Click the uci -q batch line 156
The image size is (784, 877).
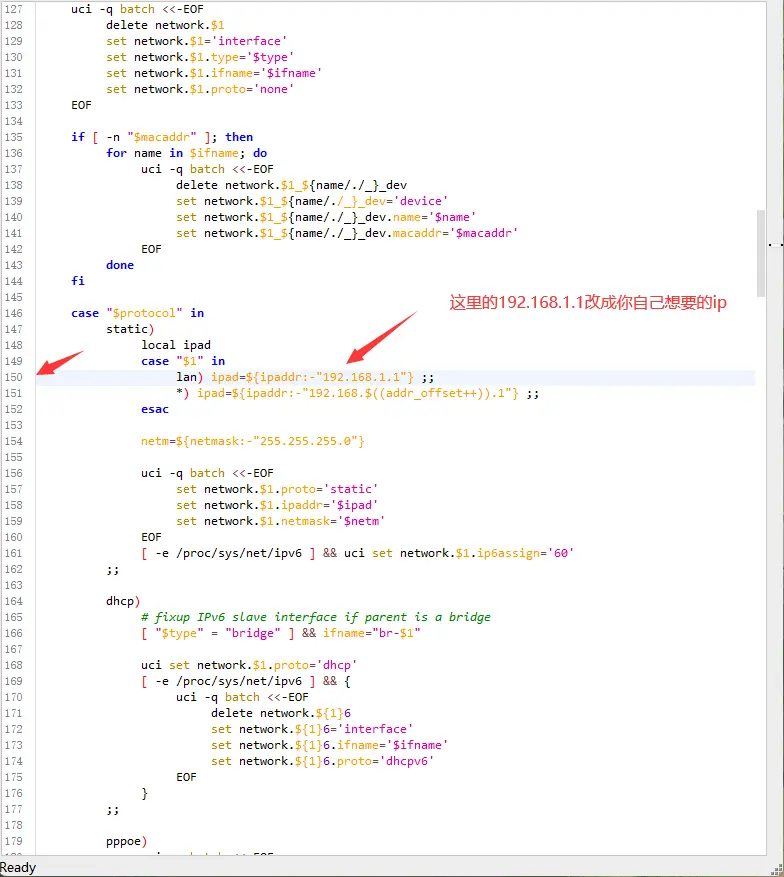pos(207,474)
